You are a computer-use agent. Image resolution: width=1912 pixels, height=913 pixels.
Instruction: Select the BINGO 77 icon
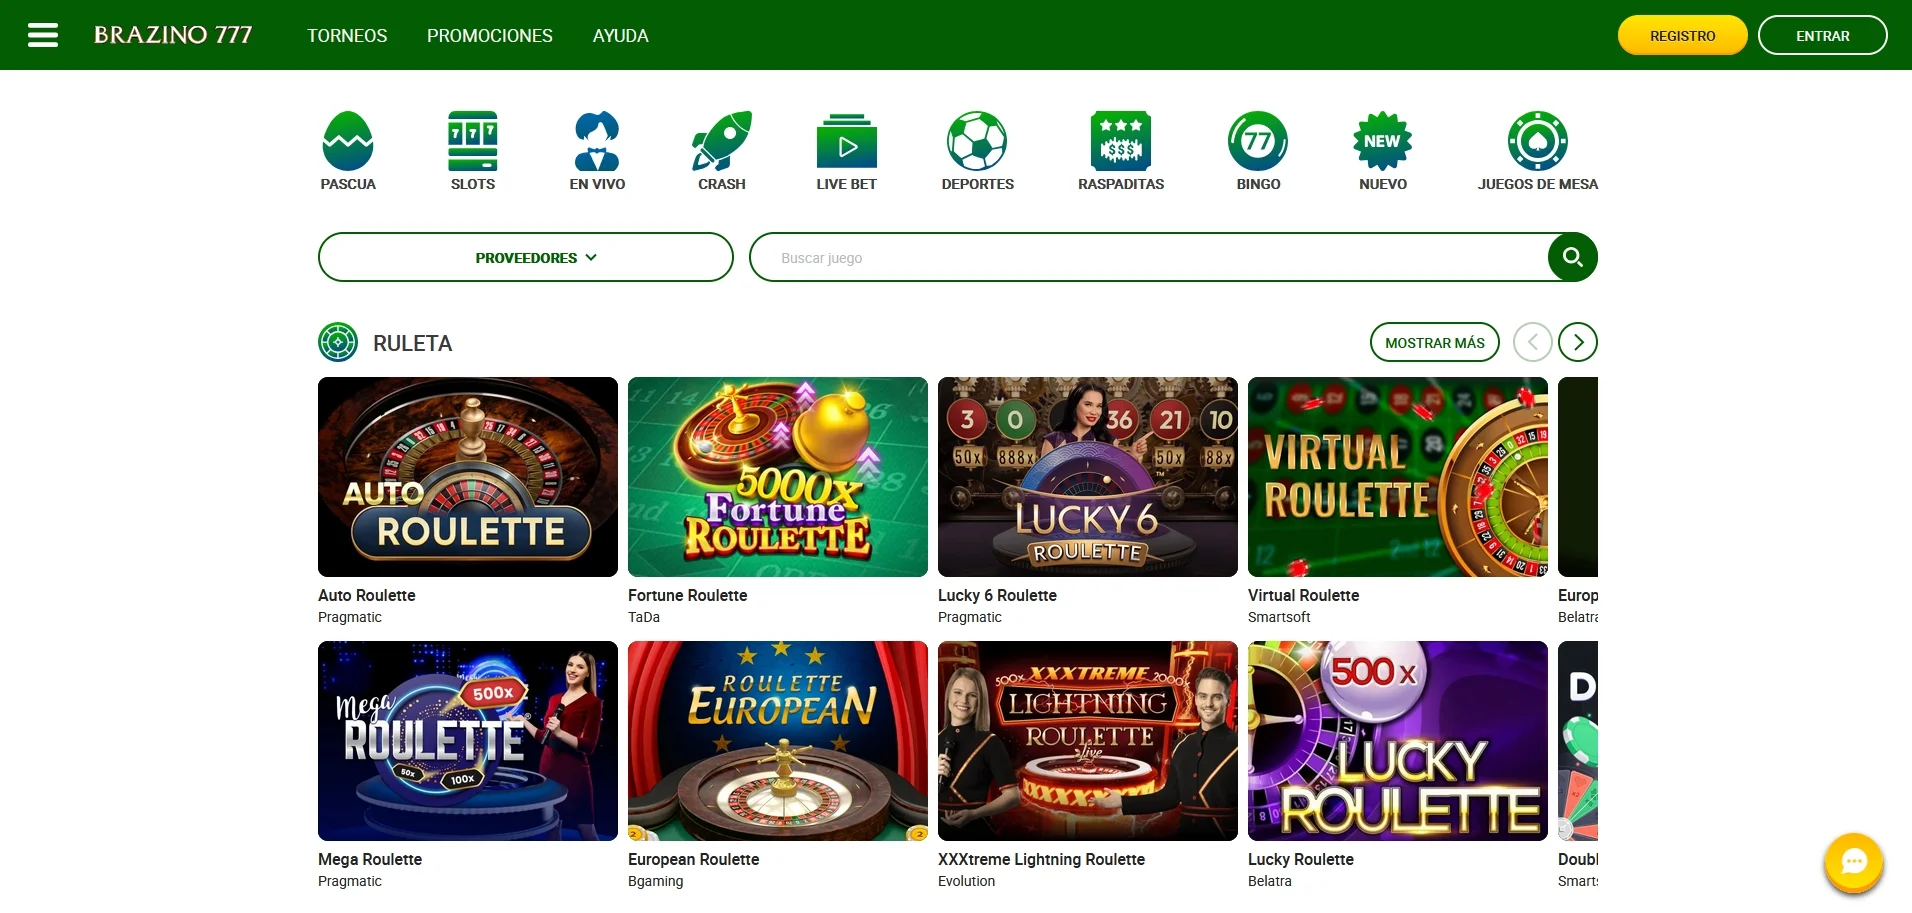1258,140
